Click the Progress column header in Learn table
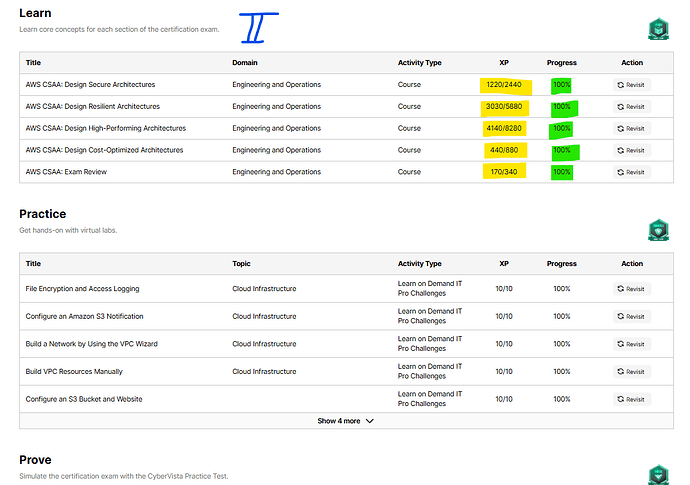Screen dimensions: 690x485 click(561, 63)
